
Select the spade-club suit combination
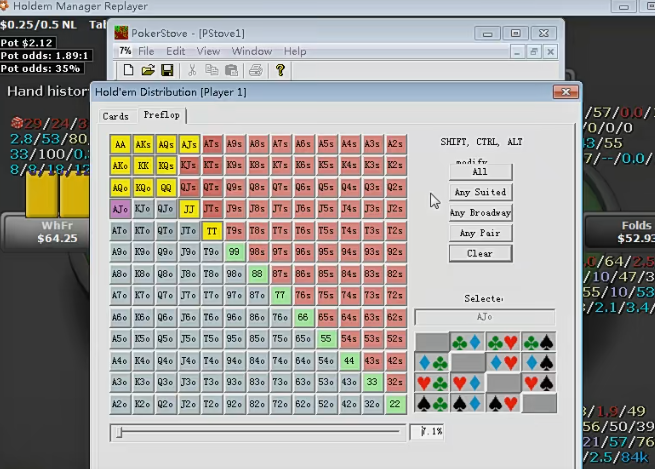[432, 403]
